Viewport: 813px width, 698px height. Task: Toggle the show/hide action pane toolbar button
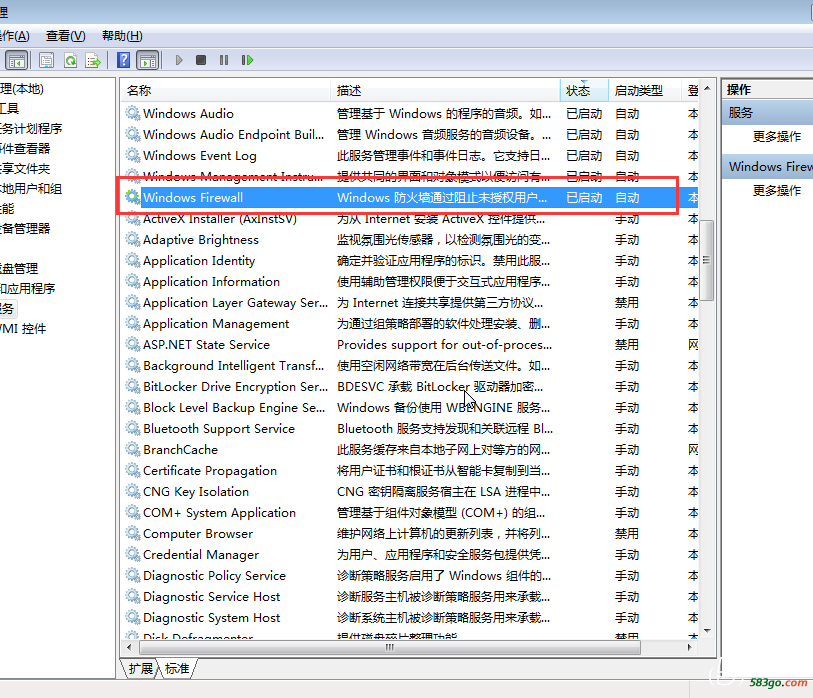[x=148, y=60]
